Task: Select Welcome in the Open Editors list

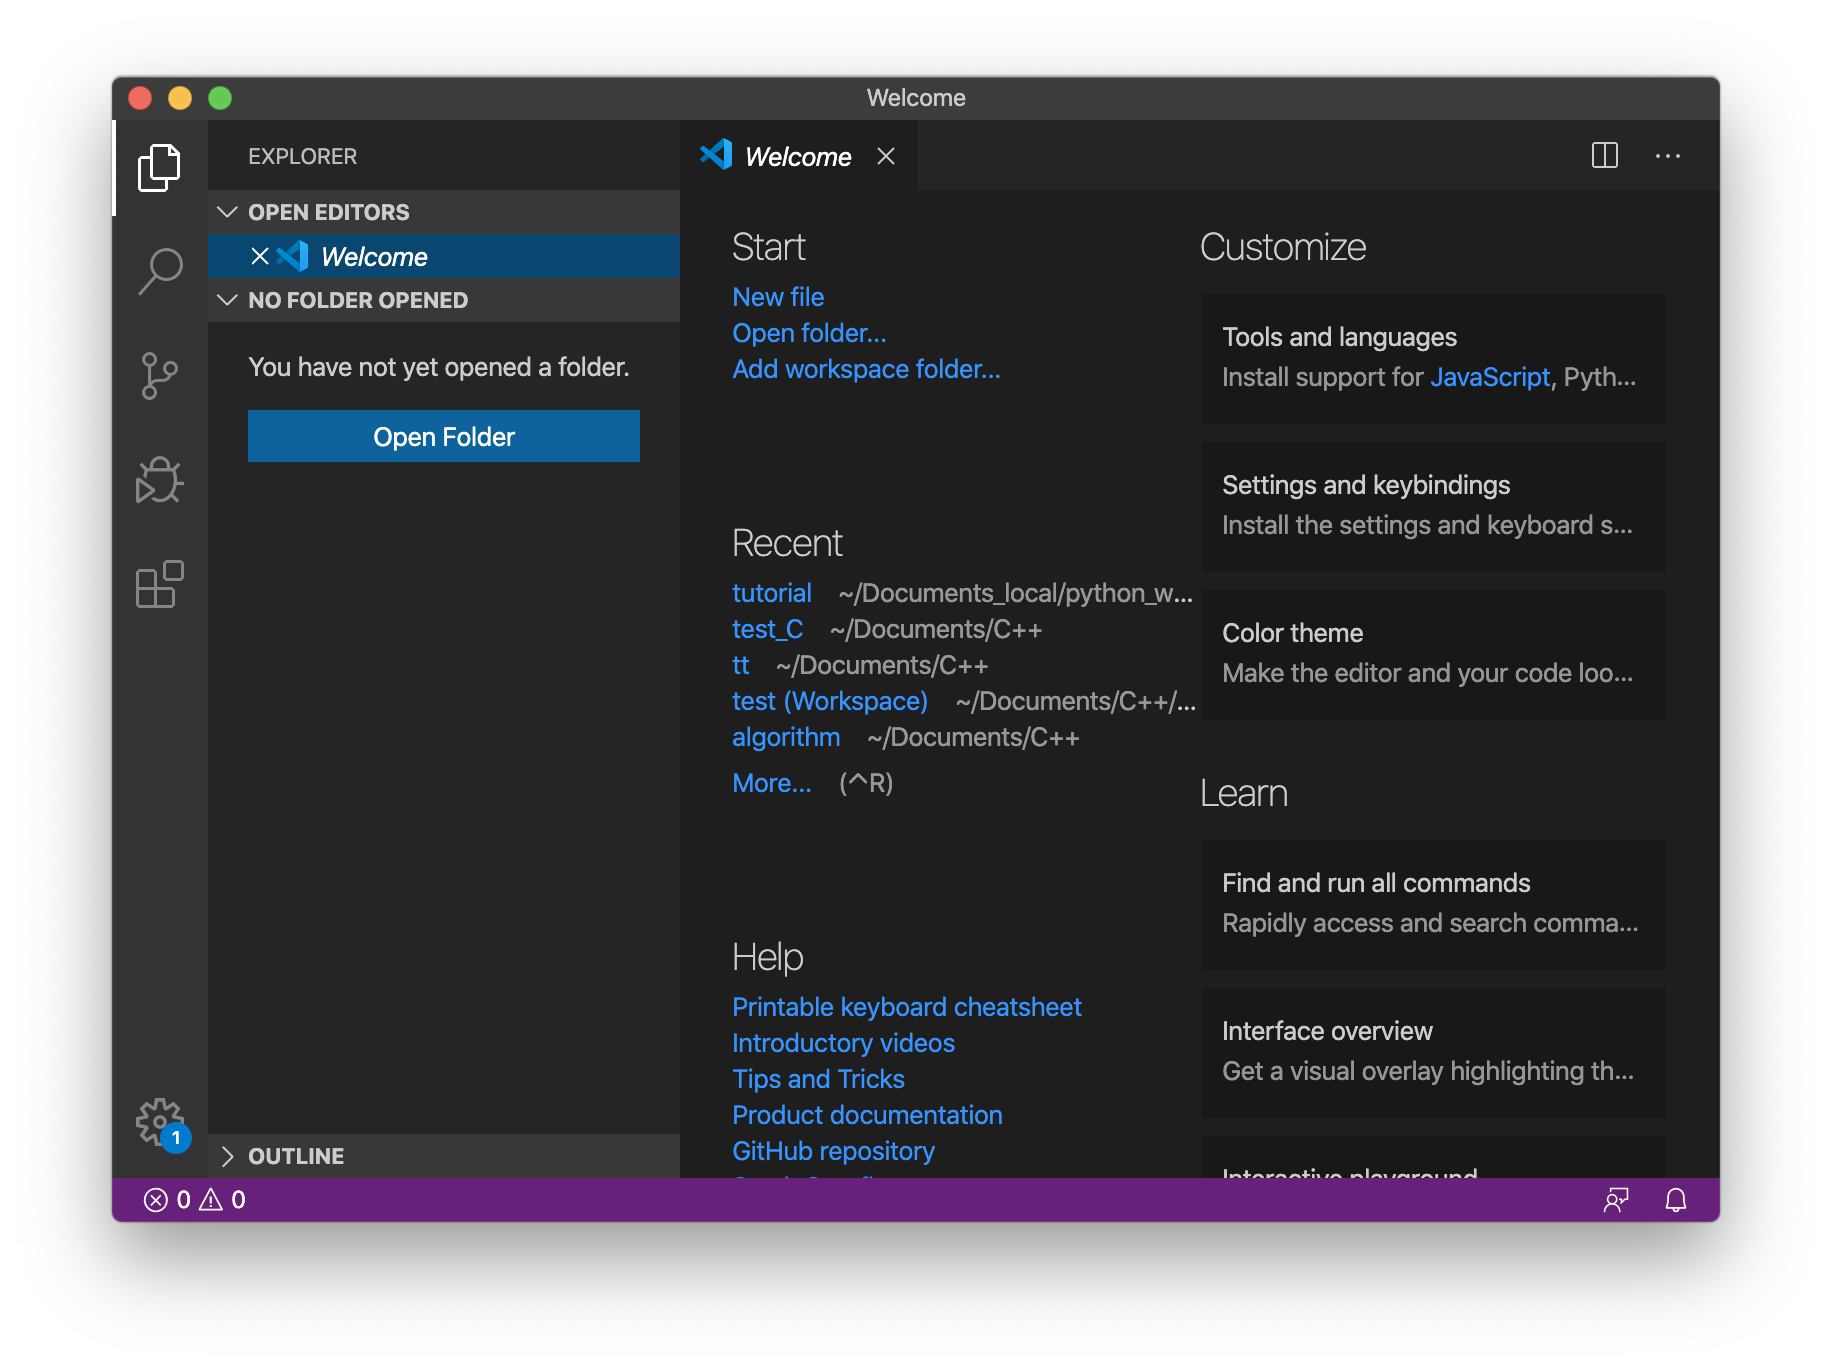Action: point(444,256)
